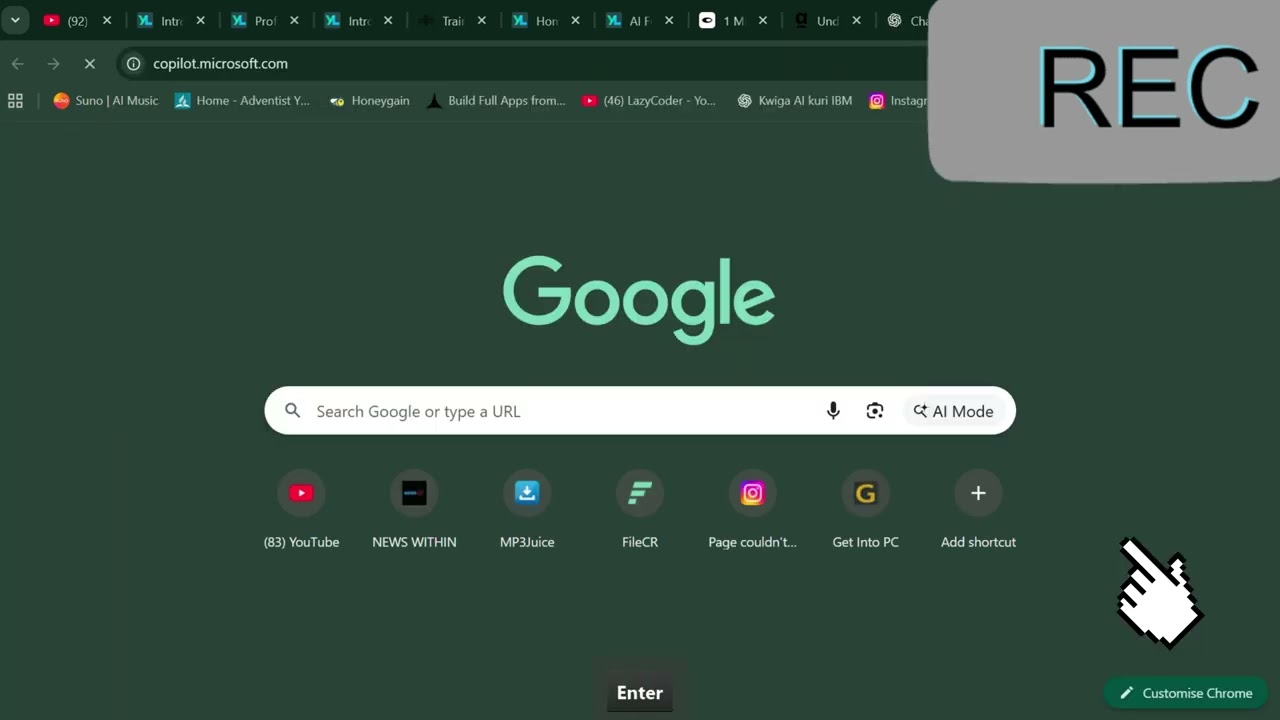Open the Kwiga AI kuri IBM bookmark
The width and height of the screenshot is (1280, 720).
coord(795,100)
